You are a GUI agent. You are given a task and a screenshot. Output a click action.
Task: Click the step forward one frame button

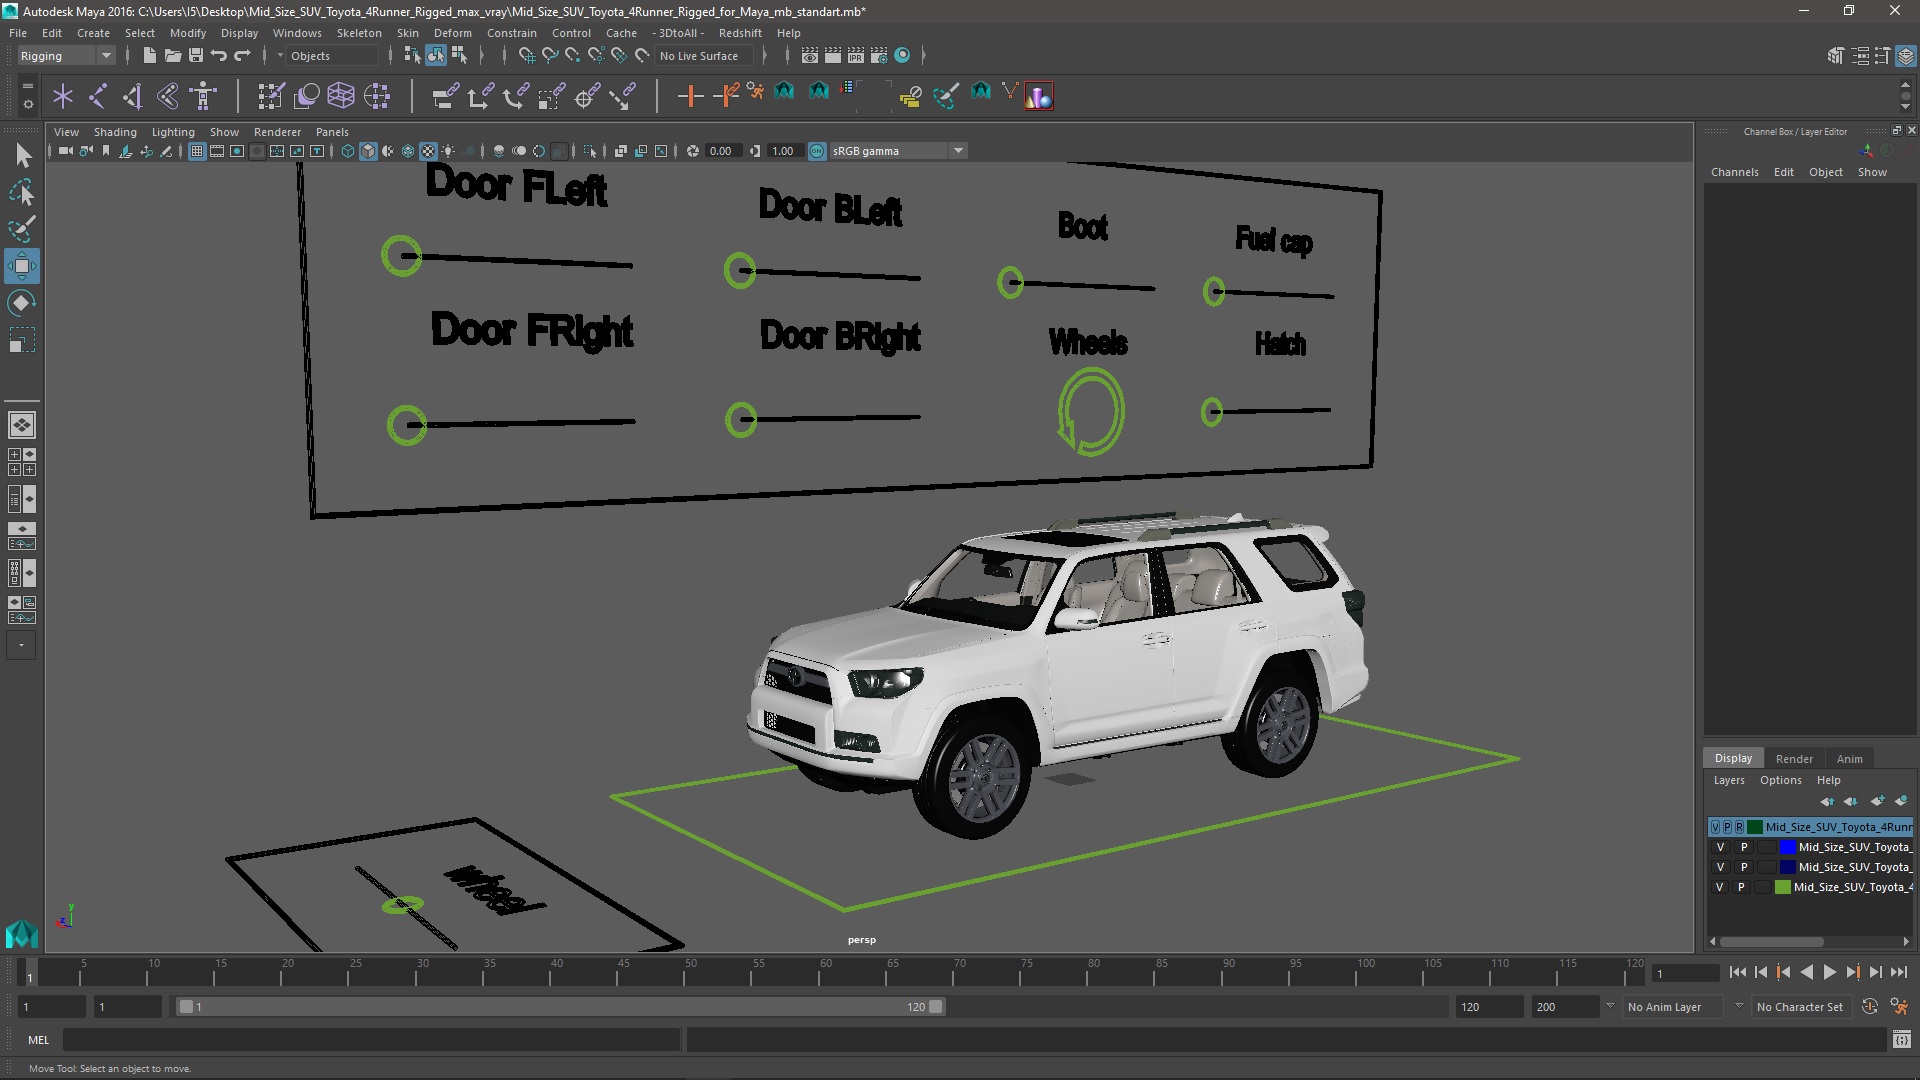coord(1876,972)
